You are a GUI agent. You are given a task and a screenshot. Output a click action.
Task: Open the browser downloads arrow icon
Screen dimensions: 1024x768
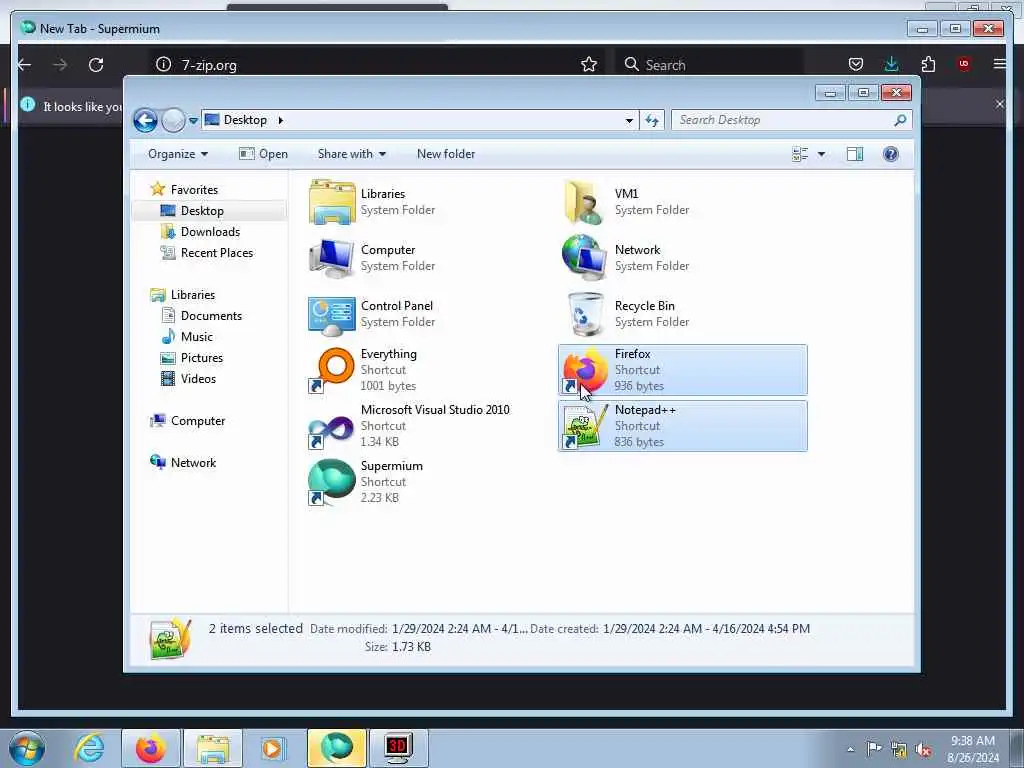pos(891,64)
